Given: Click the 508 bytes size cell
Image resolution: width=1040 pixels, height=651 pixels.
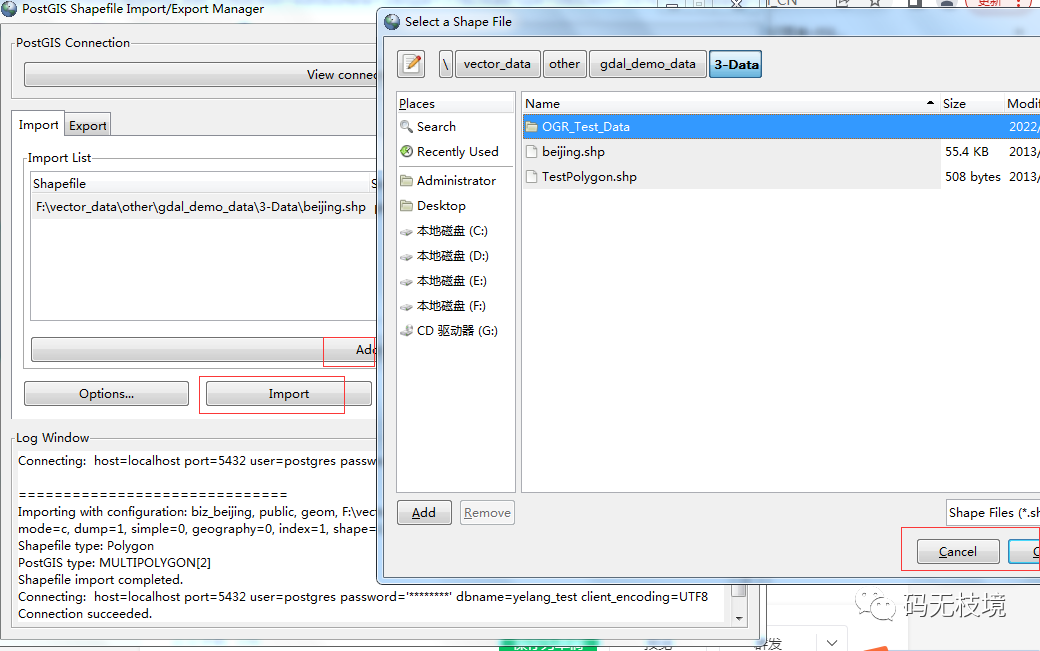Looking at the screenshot, I should click(x=972, y=177).
